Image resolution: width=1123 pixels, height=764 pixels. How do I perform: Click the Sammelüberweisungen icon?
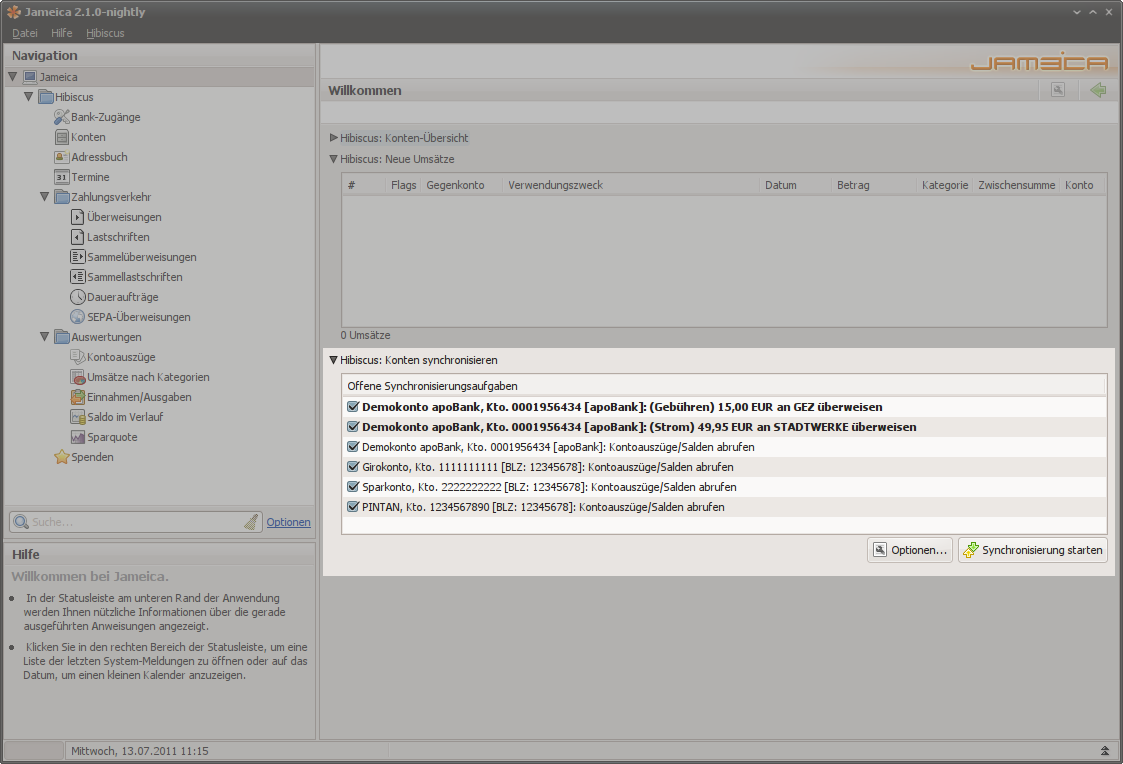[x=77, y=256]
